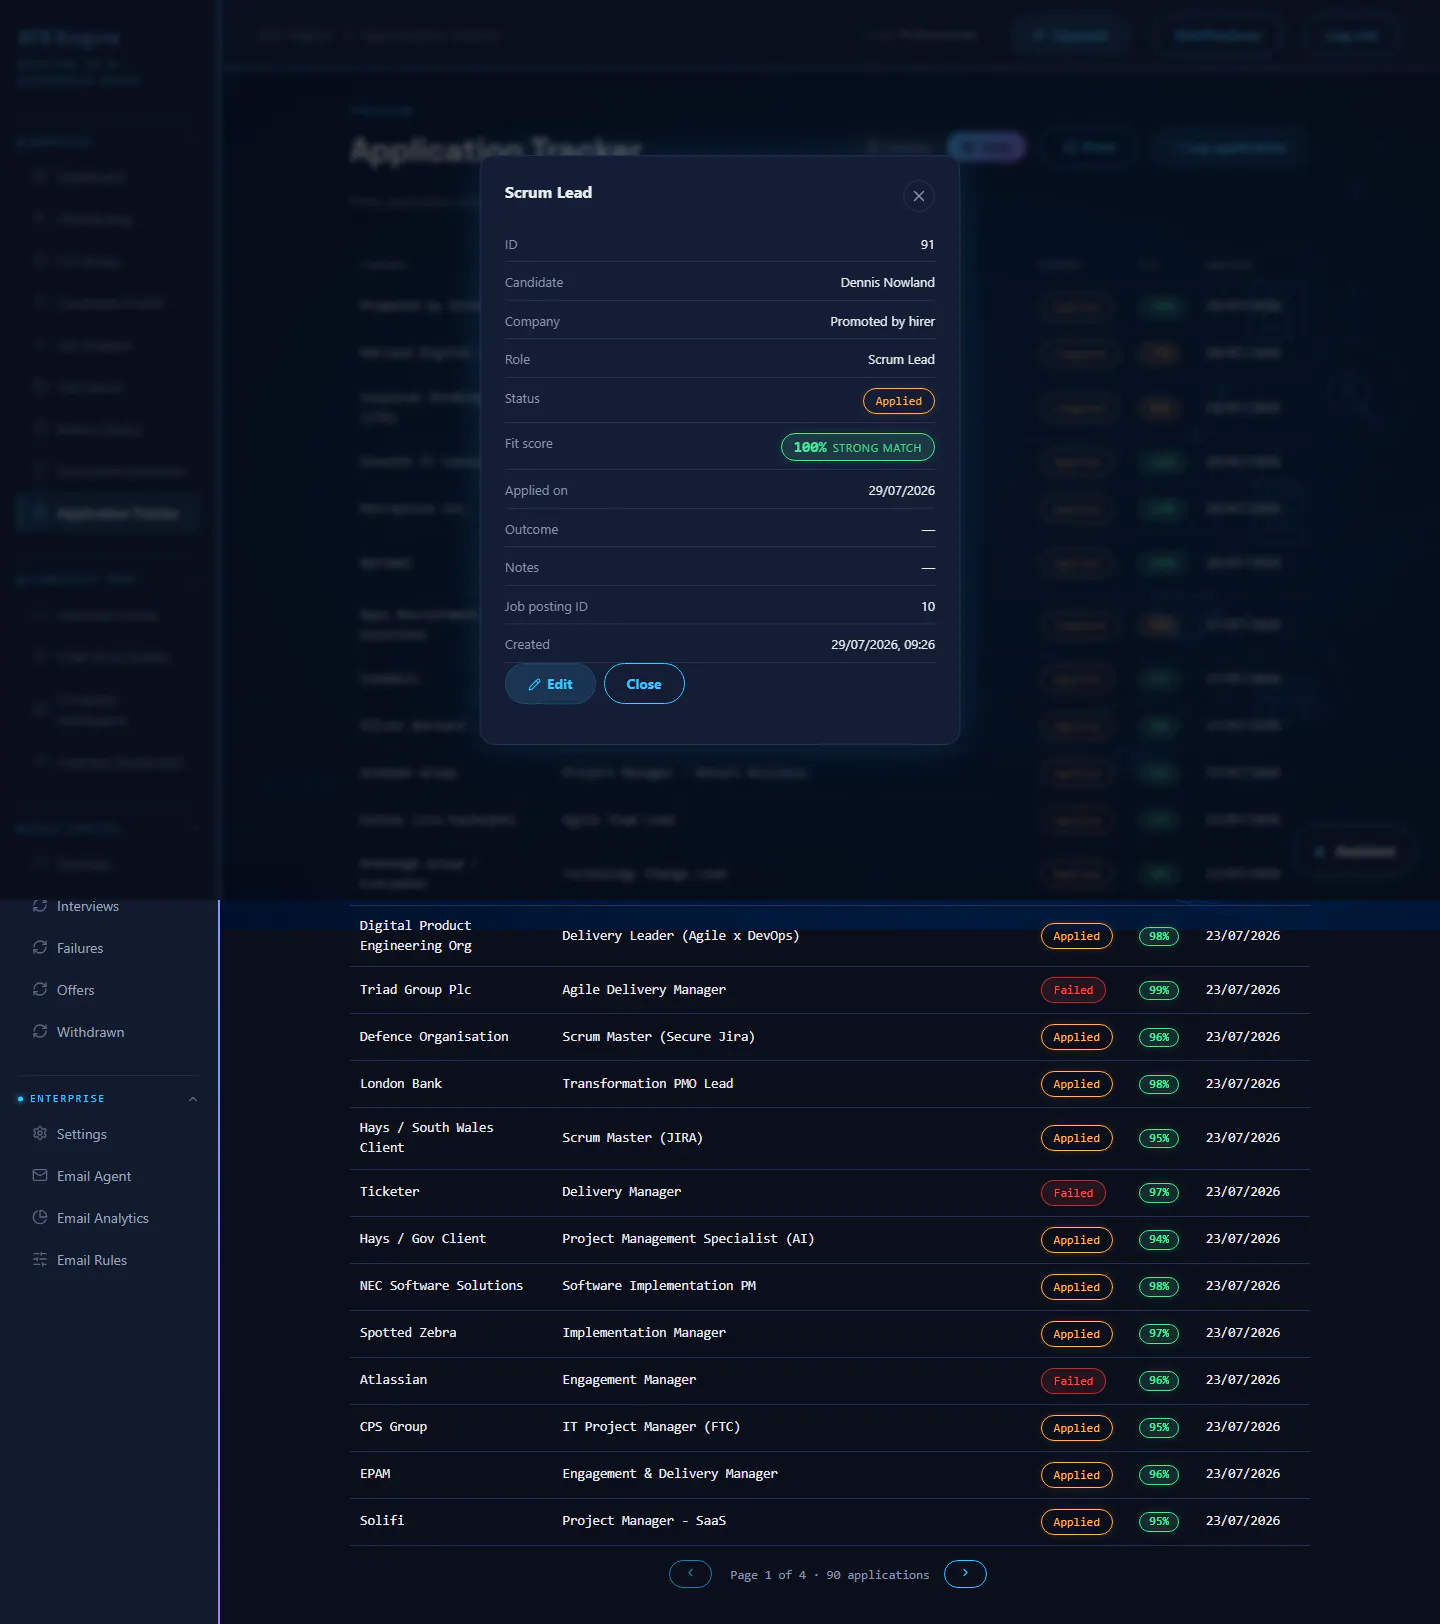Open the NEC Software Solutions row
Viewport: 1440px width, 1624px height.
830,1286
